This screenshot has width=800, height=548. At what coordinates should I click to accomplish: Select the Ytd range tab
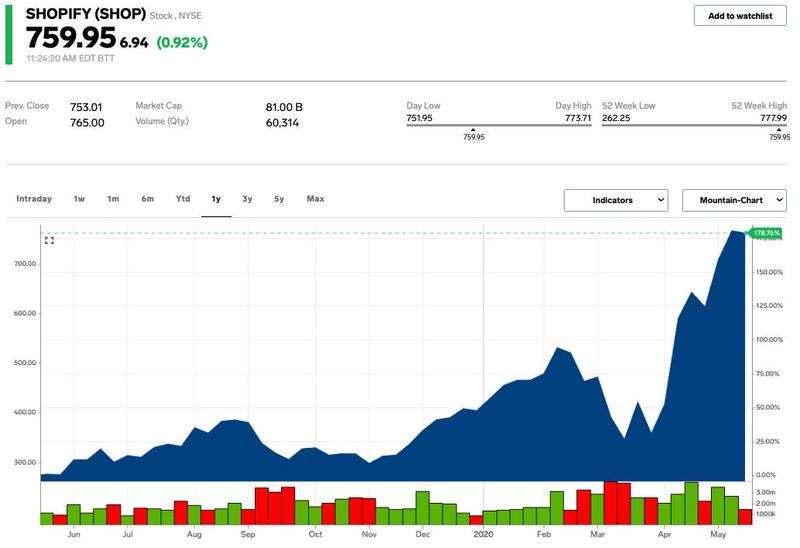pyautogui.click(x=183, y=199)
